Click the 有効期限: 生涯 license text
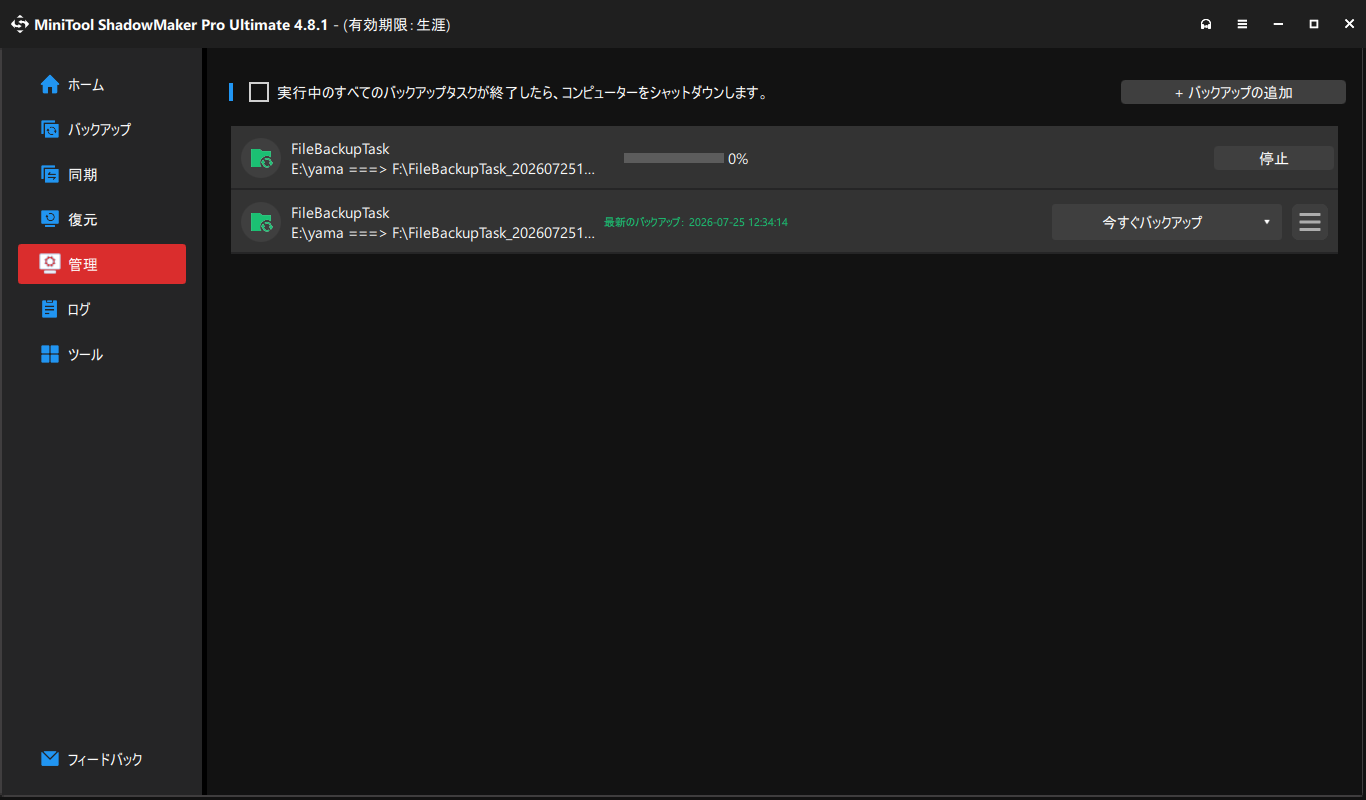This screenshot has width=1366, height=800. pyautogui.click(x=397, y=24)
